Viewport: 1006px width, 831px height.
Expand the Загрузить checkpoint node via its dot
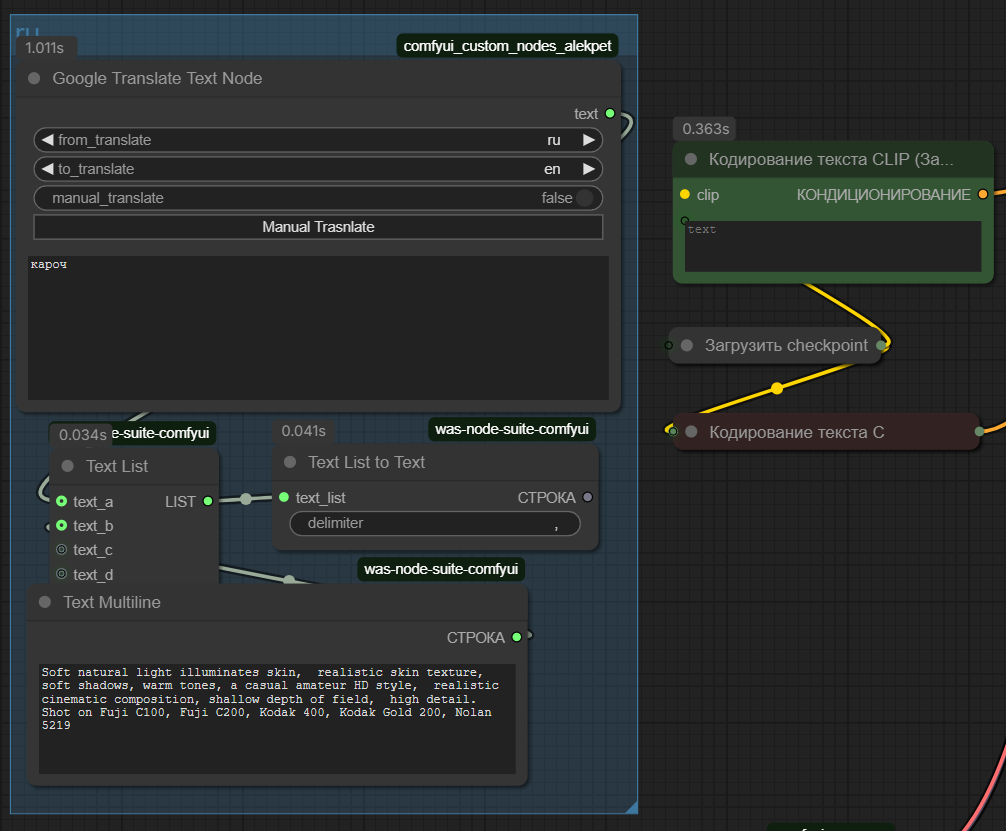(x=687, y=345)
